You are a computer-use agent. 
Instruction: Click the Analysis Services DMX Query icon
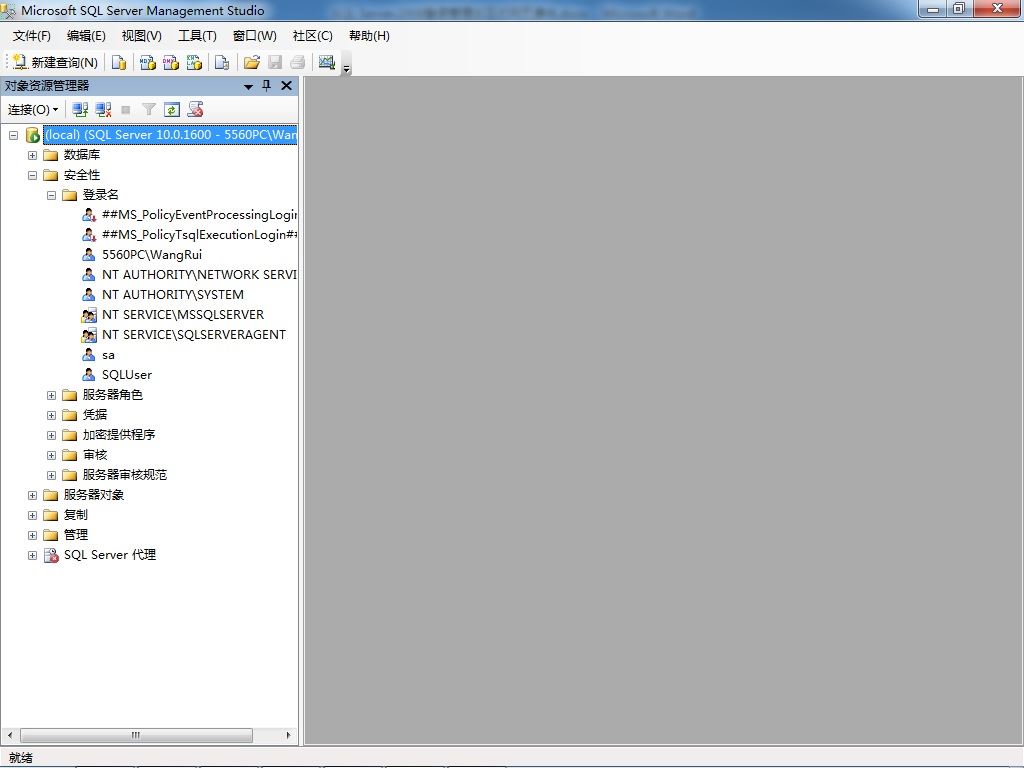[x=171, y=62]
